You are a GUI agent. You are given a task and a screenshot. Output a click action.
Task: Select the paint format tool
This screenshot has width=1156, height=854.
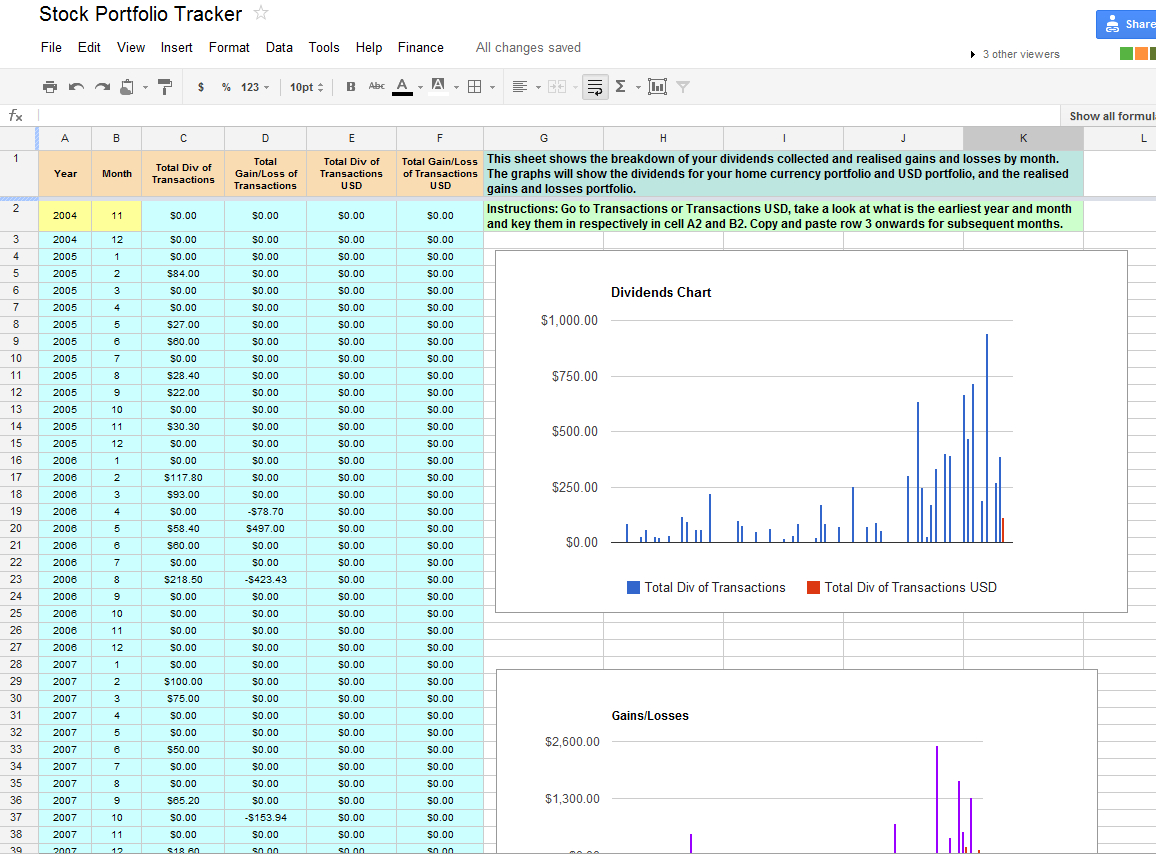pyautogui.click(x=164, y=86)
